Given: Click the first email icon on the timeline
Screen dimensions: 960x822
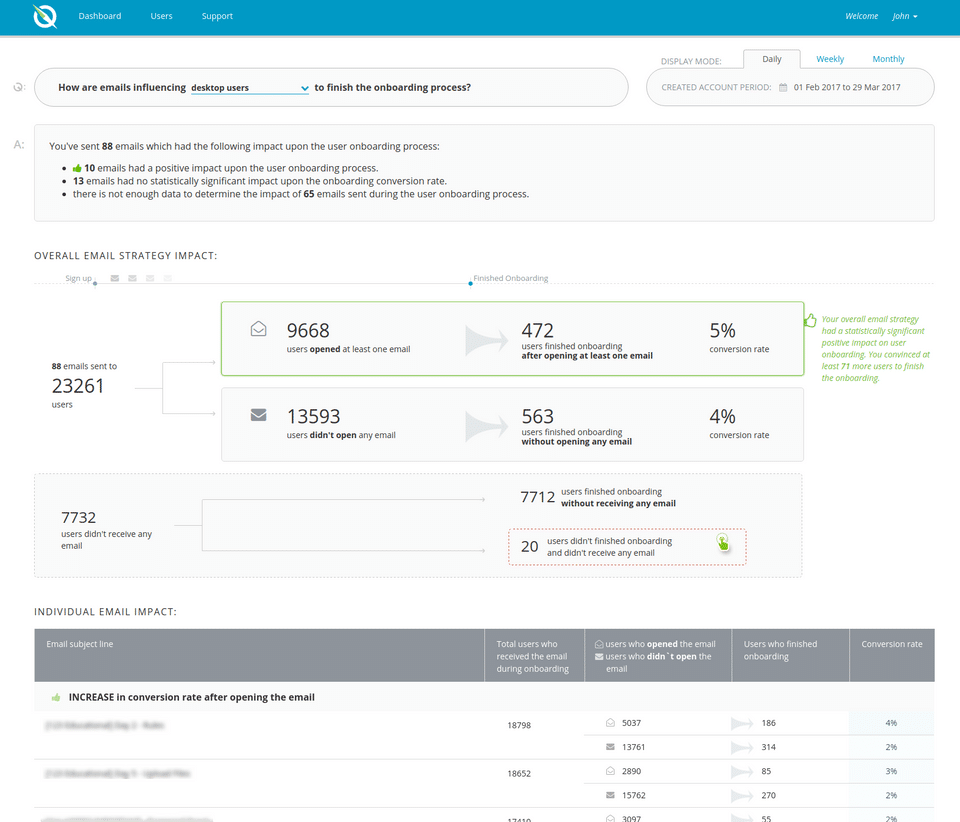Looking at the screenshot, I should coord(115,278).
